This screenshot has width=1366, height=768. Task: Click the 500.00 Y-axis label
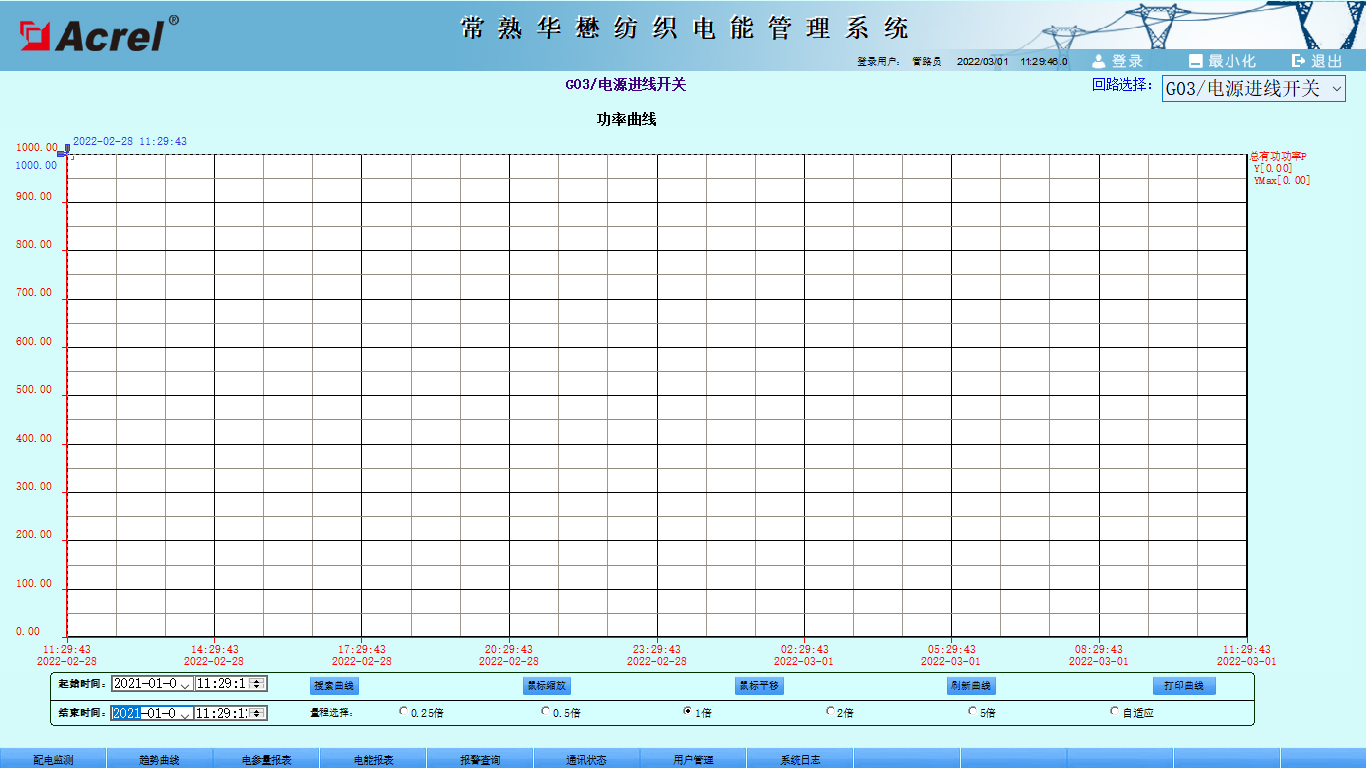(34, 390)
